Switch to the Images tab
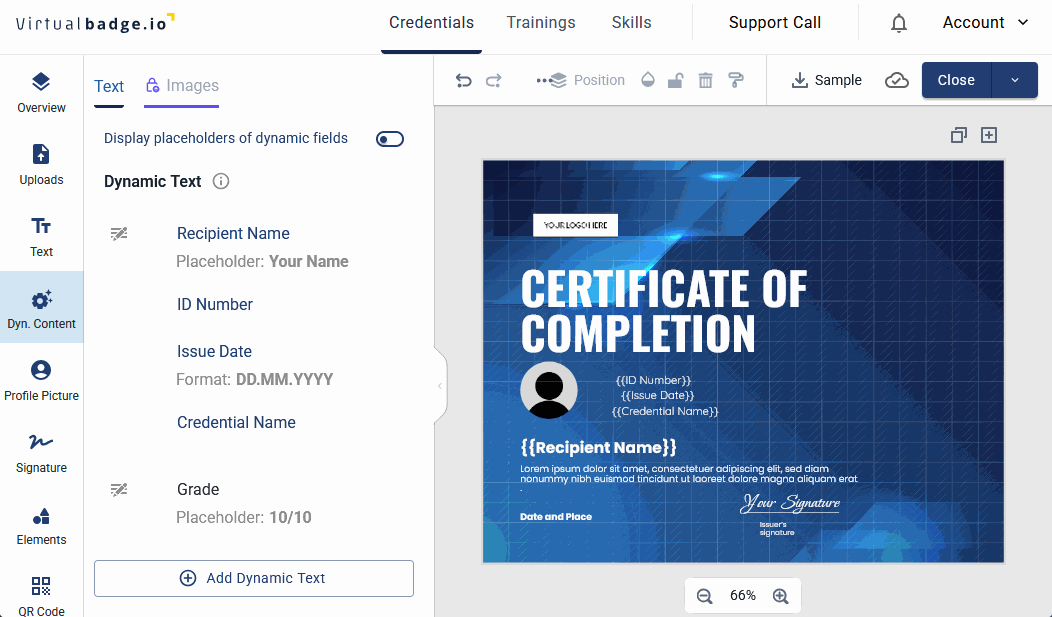This screenshot has width=1052, height=617. (181, 86)
